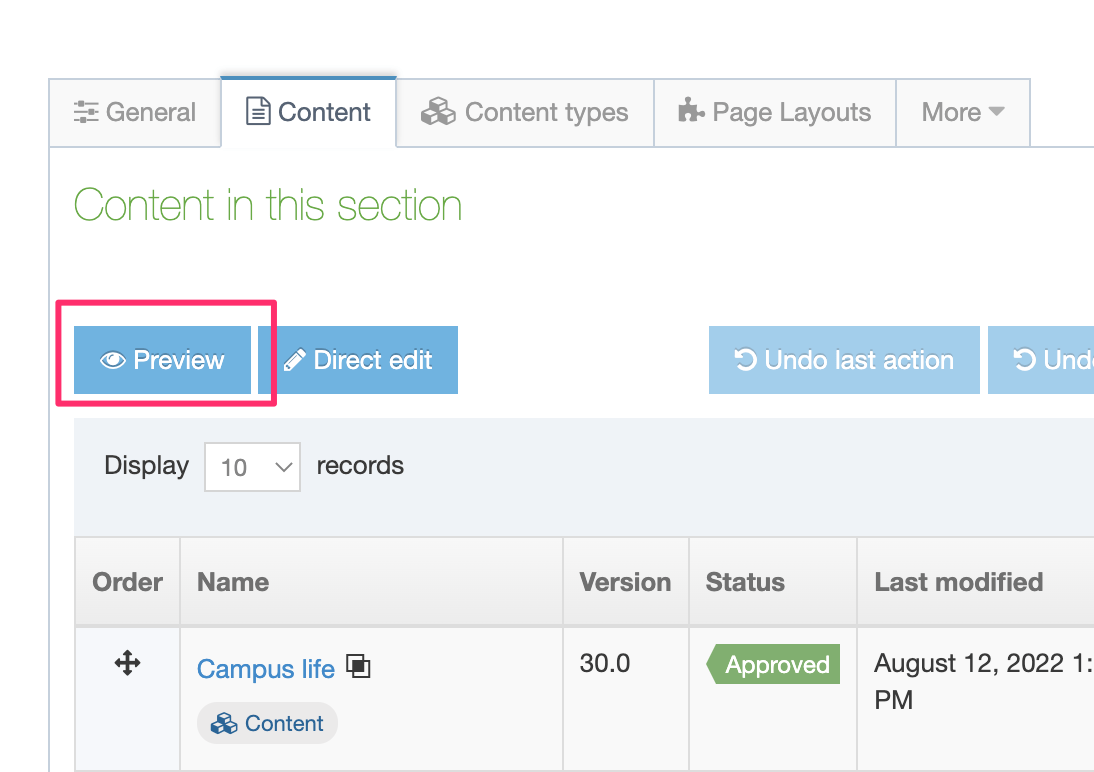Screen dimensions: 1094x772
Task: Open the Display records count dropdown
Action: pyautogui.click(x=252, y=467)
